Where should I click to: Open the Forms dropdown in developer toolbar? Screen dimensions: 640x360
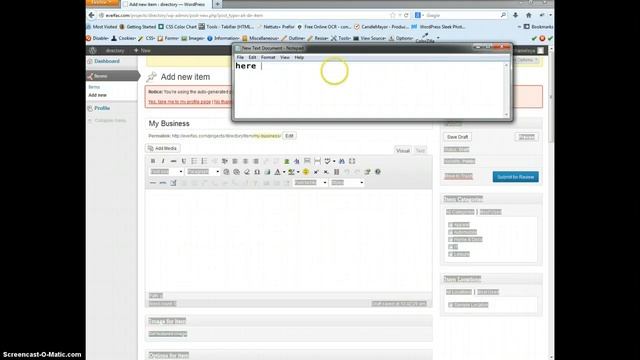[168, 38]
